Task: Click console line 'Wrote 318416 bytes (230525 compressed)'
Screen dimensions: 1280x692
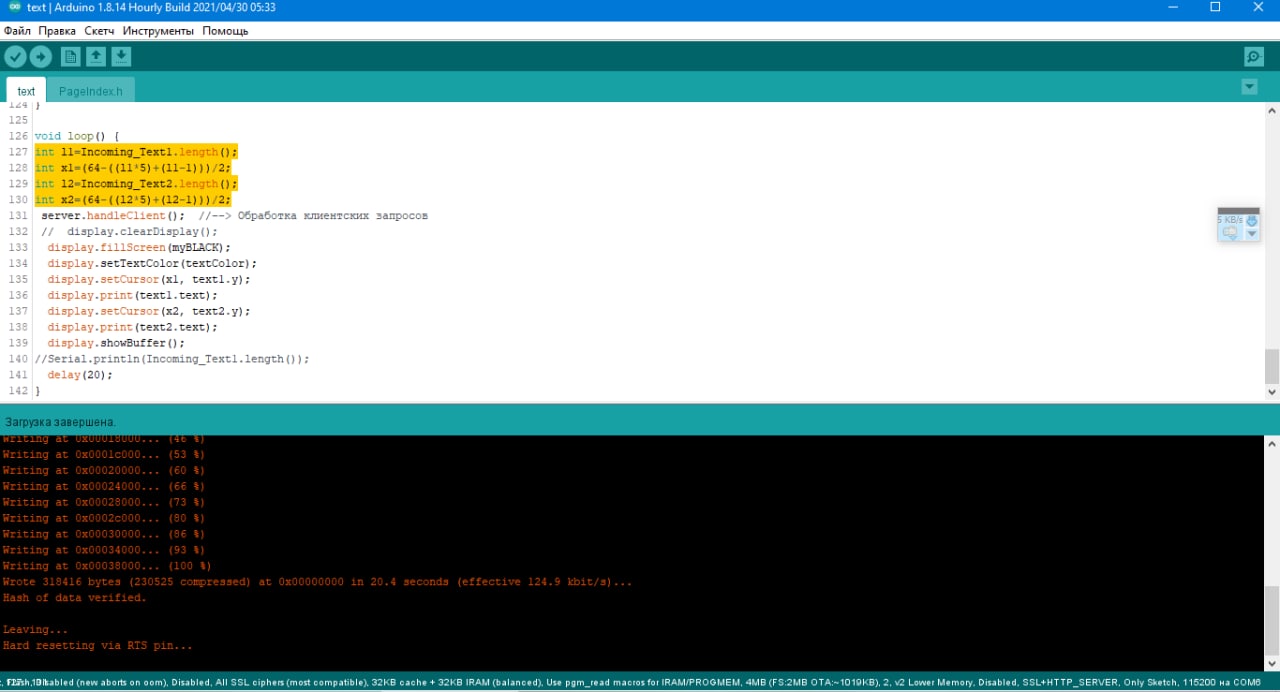Action: pyautogui.click(x=317, y=583)
